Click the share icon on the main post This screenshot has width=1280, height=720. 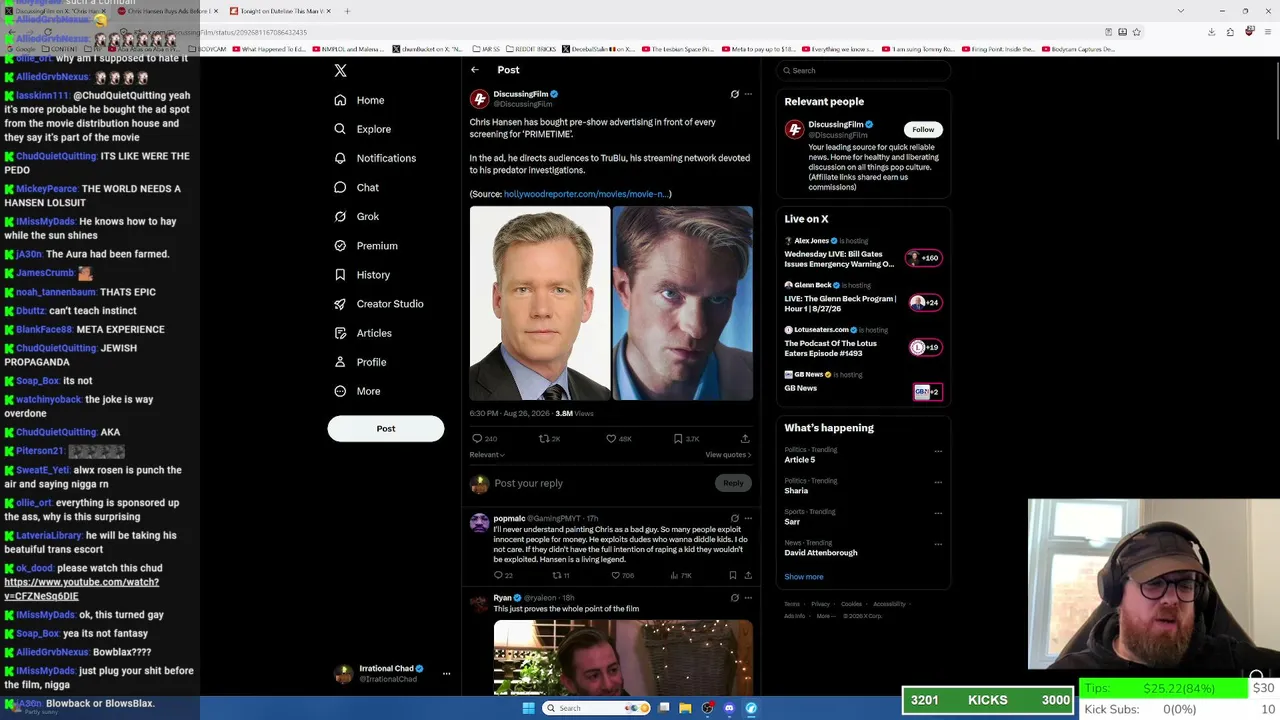(x=745, y=439)
